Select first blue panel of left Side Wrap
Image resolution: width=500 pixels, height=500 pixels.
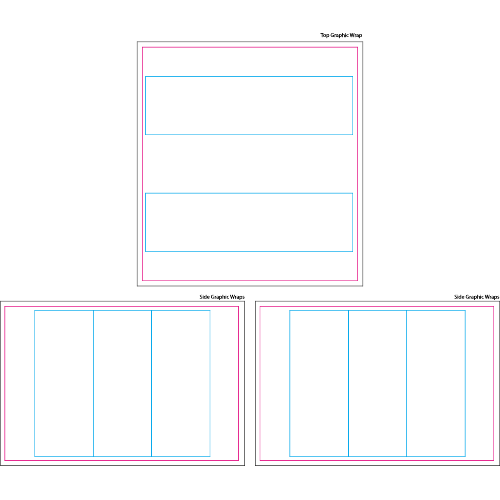[64, 383]
